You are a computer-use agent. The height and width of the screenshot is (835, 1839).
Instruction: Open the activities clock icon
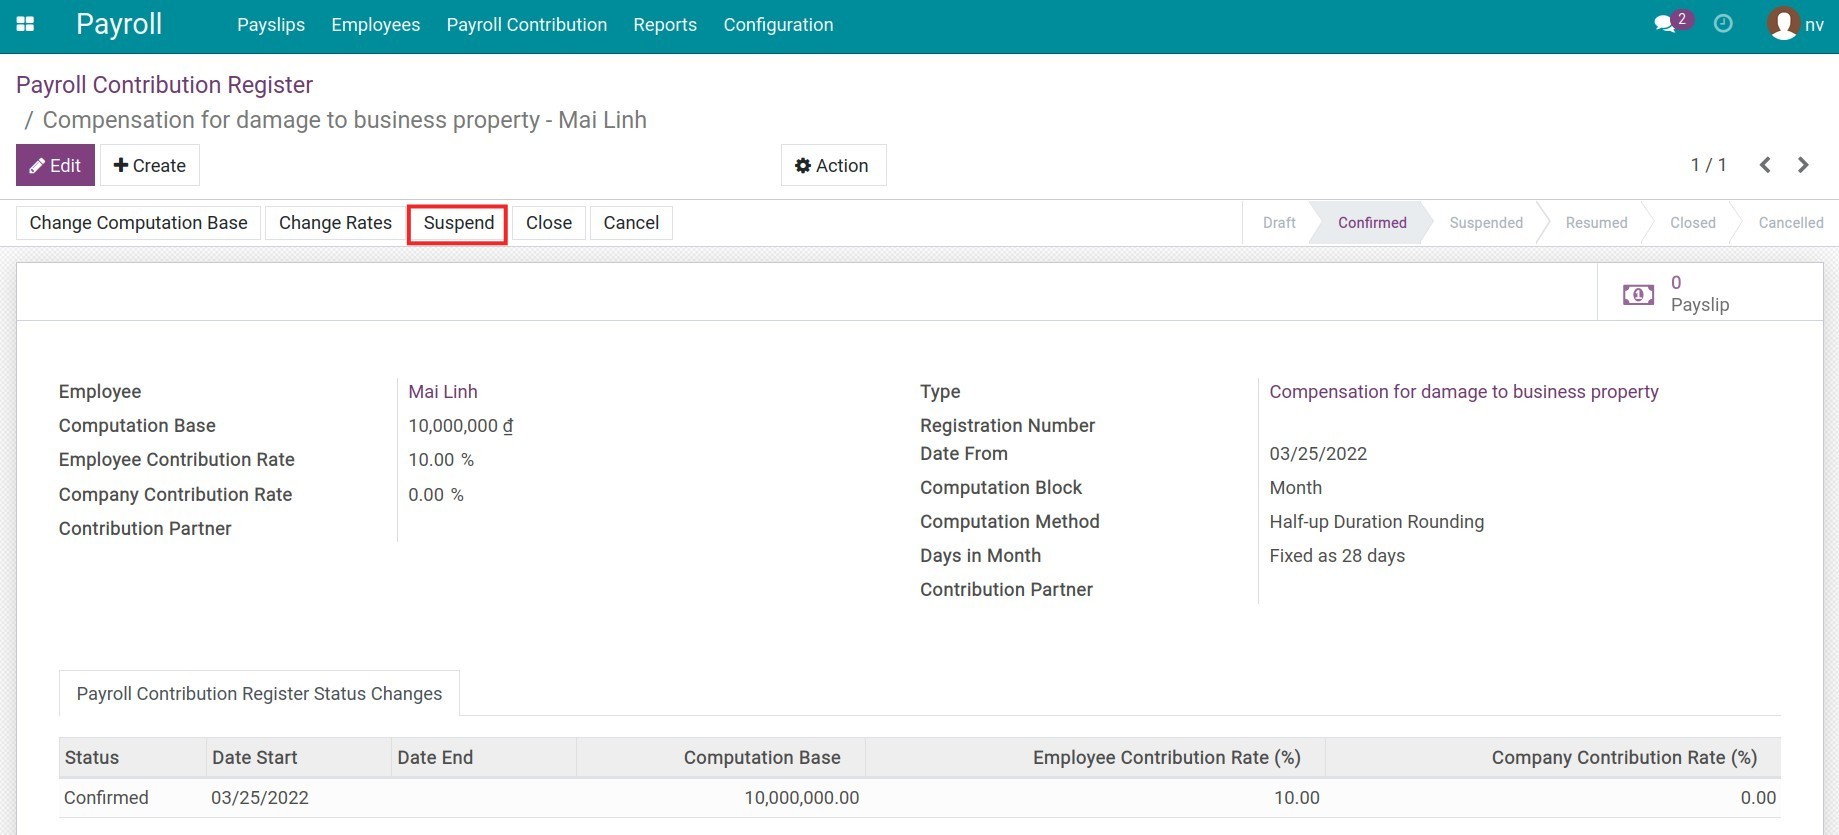pyautogui.click(x=1723, y=24)
